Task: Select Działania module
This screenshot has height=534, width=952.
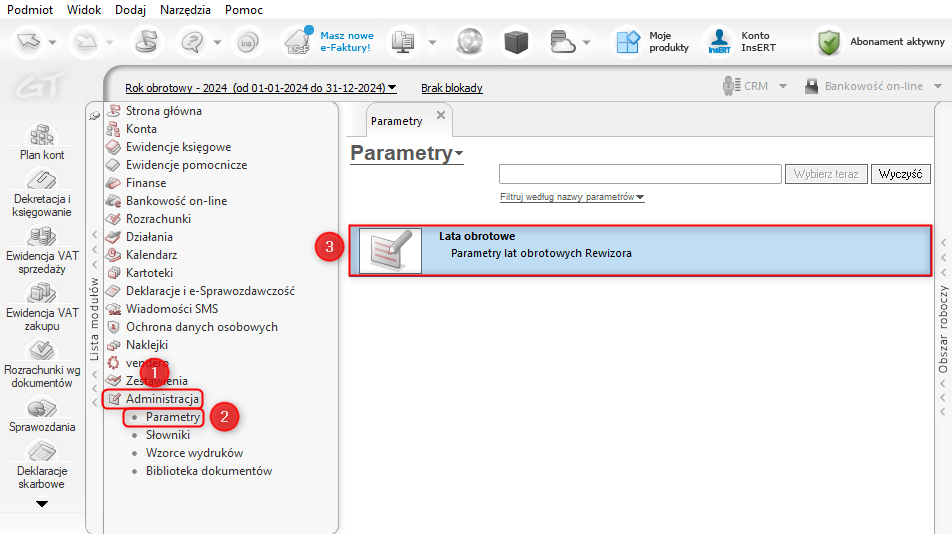Action: pyautogui.click(x=149, y=237)
